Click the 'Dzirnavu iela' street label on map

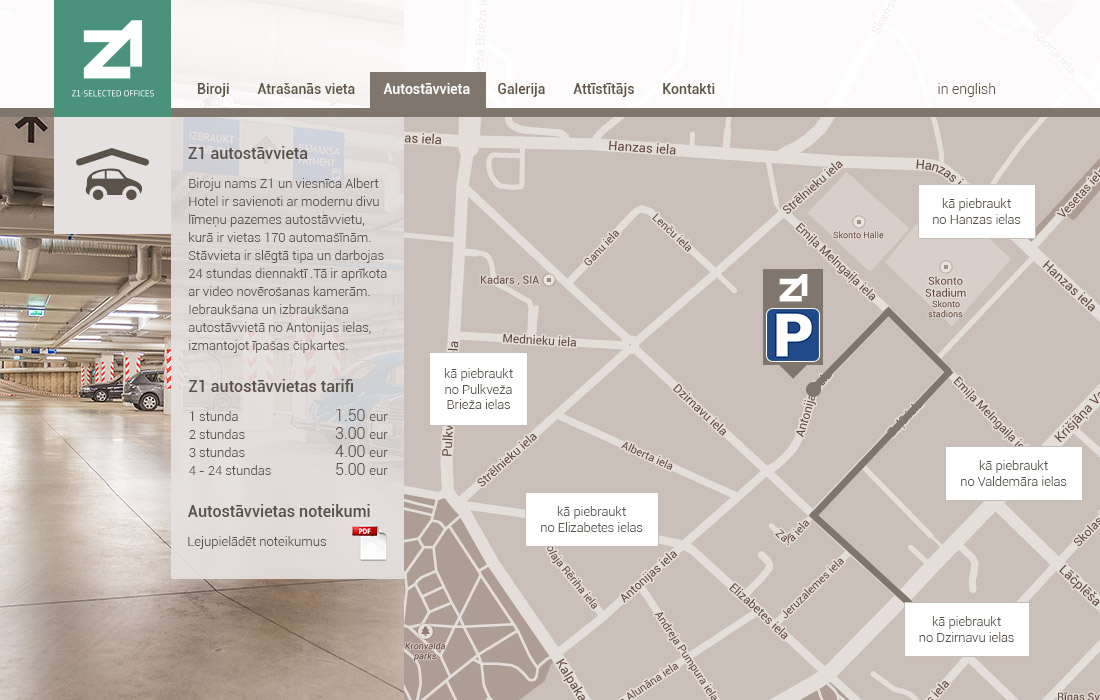(x=699, y=410)
